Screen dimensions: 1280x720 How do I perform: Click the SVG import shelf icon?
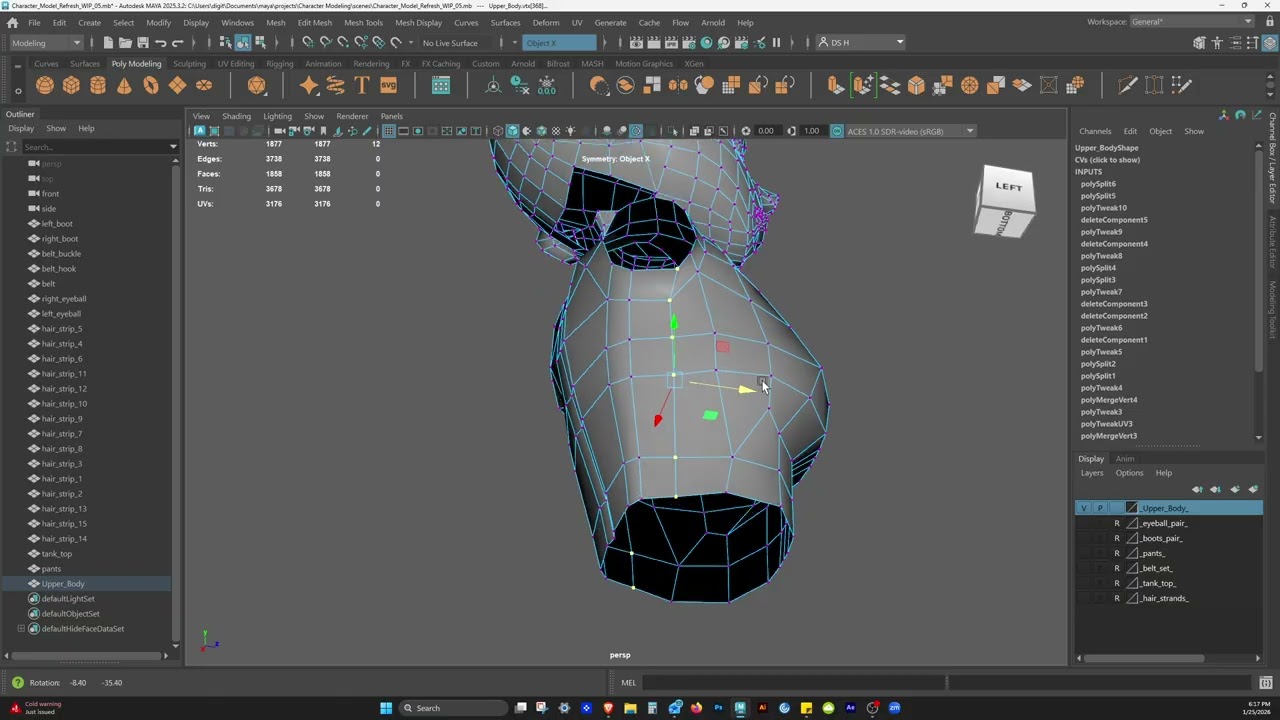pos(388,86)
